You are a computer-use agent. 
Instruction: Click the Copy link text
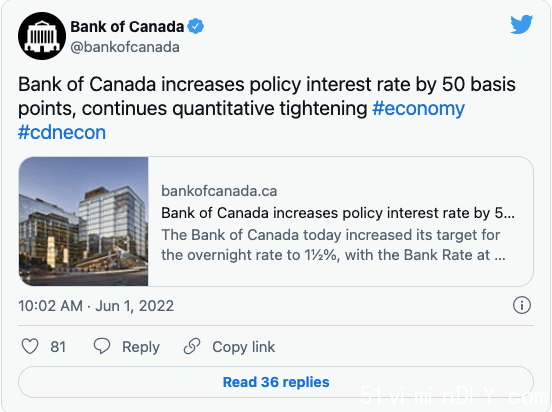[243, 347]
